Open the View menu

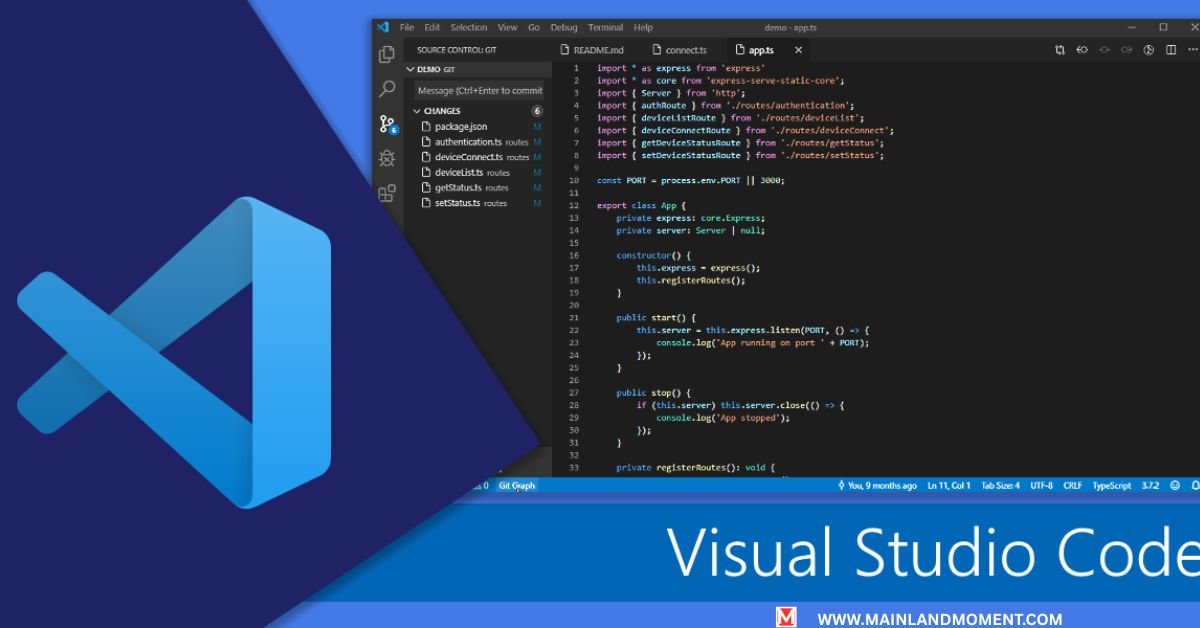(x=508, y=27)
